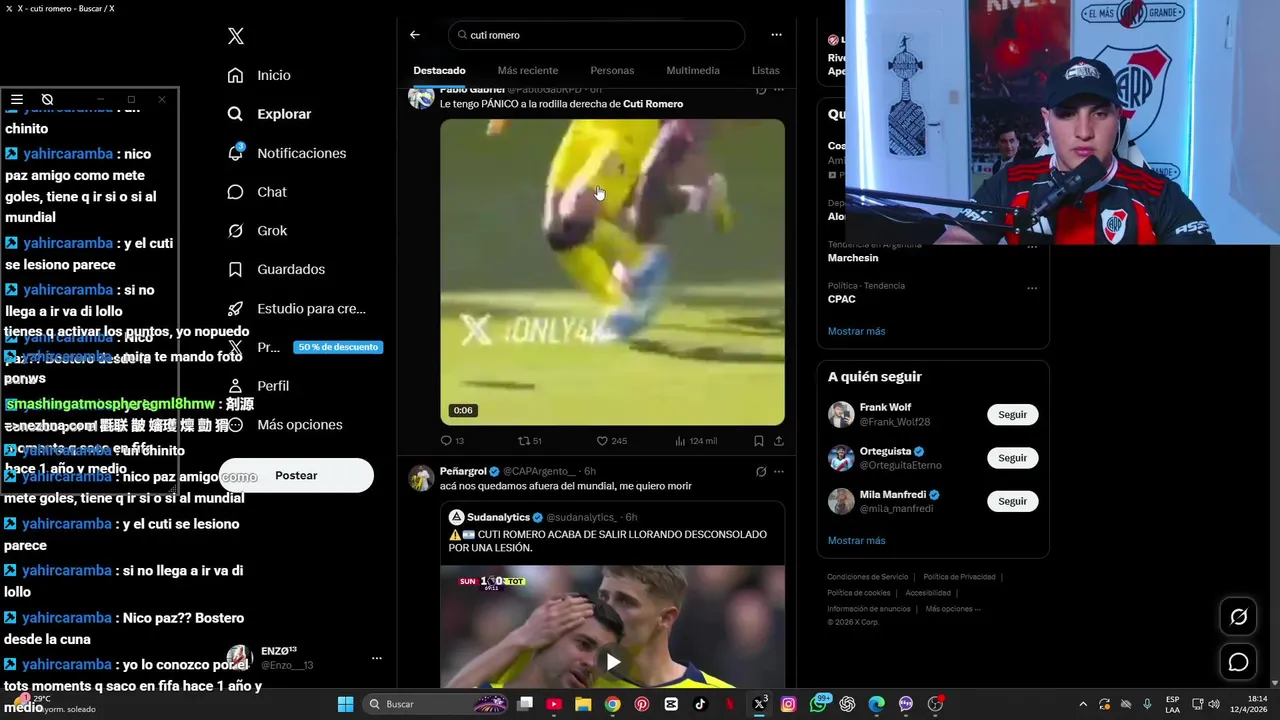This screenshot has height=720, width=1280.
Task: Open the Windows Start menu
Action: [x=345, y=704]
